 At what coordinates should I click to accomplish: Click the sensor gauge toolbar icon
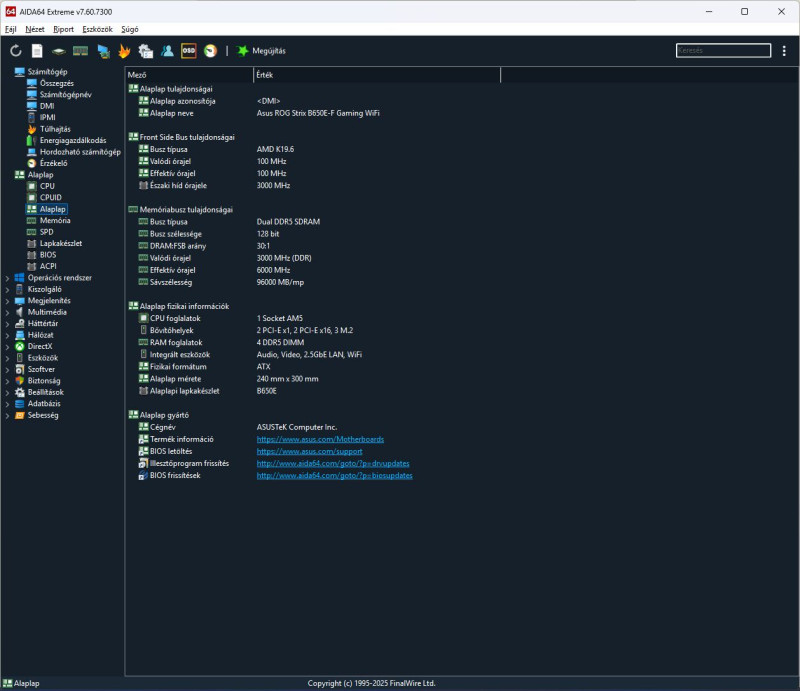210,51
